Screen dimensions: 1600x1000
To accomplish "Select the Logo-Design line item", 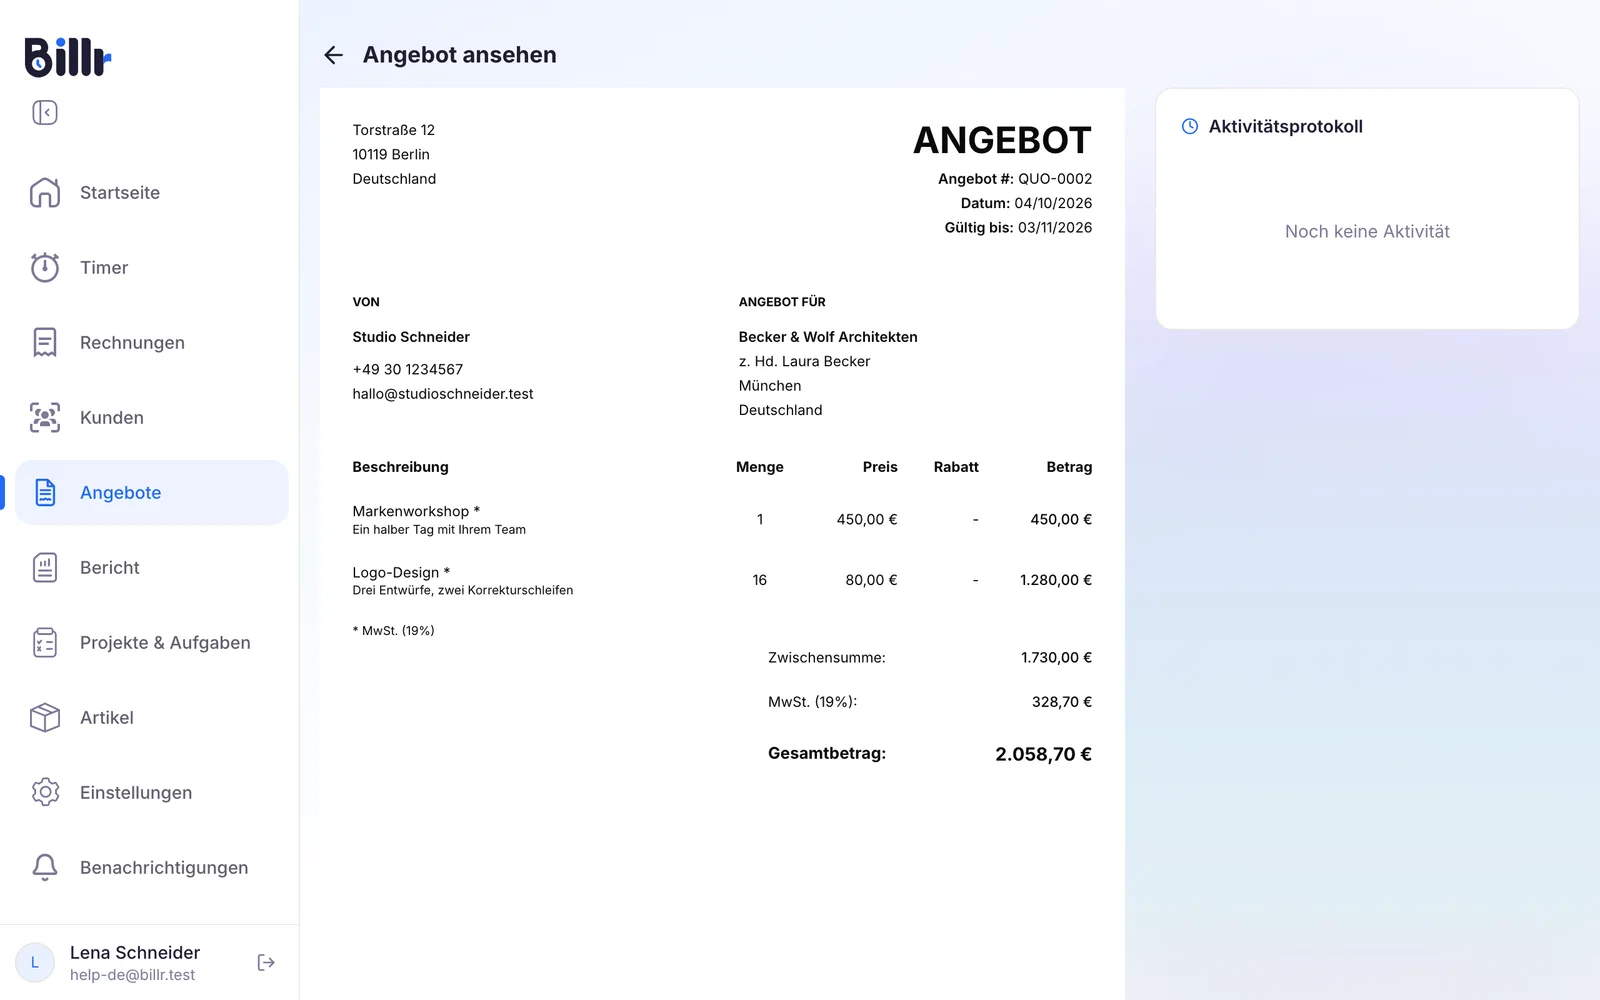I will 722,580.
